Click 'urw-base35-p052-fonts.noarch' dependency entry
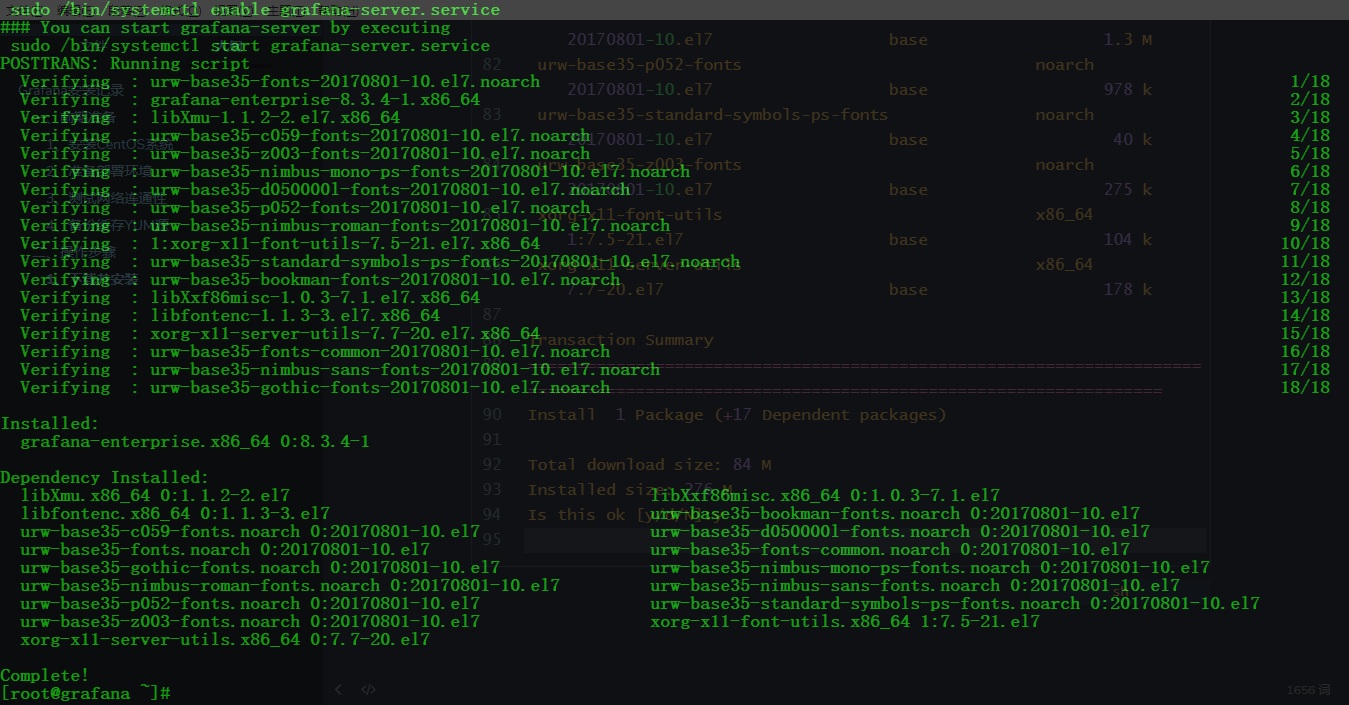Screen dimensions: 1349x705 click(250, 603)
